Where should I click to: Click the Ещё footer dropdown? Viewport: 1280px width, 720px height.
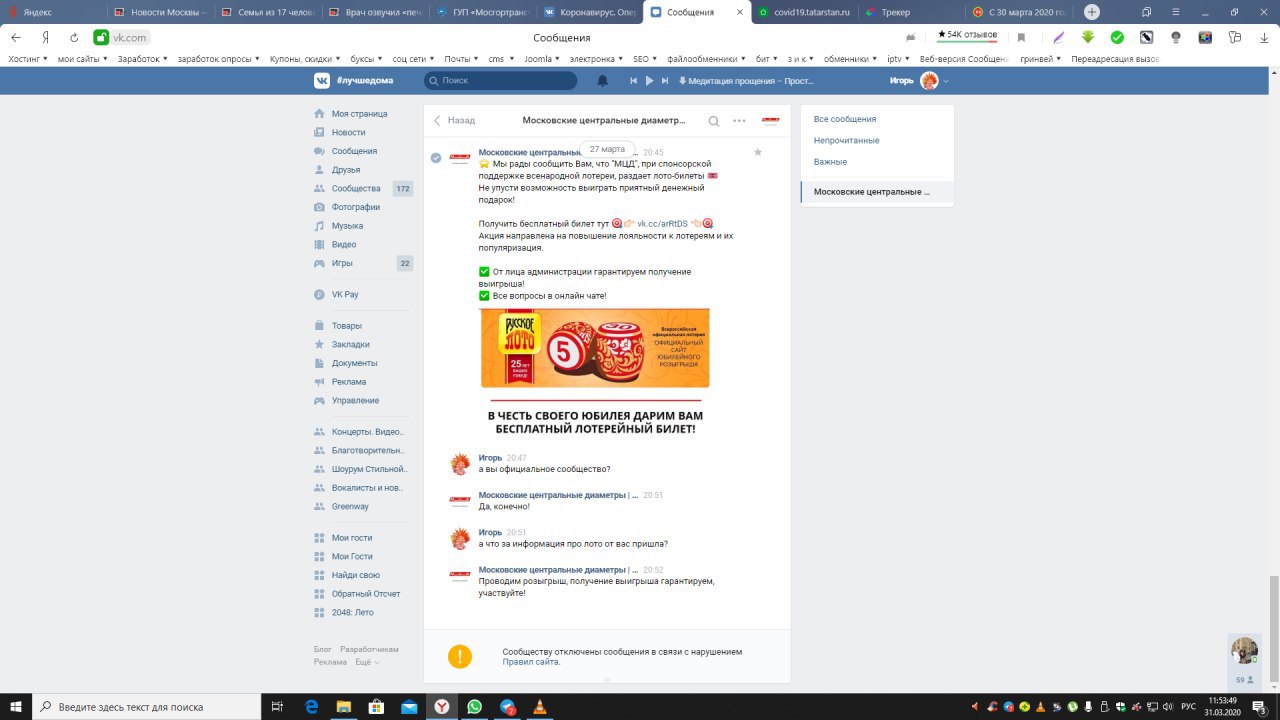tap(367, 662)
